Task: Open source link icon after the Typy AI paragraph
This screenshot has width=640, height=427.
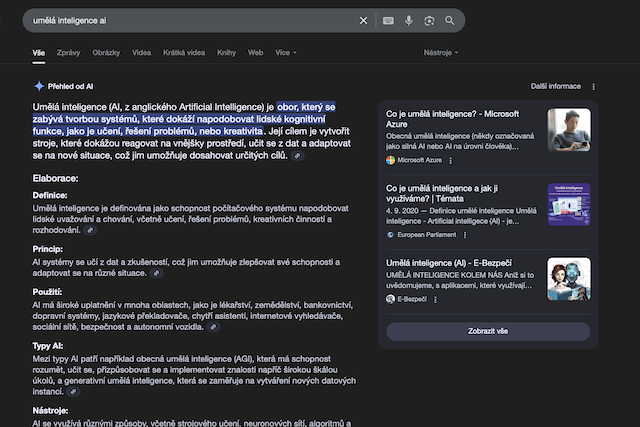Action: (x=73, y=392)
